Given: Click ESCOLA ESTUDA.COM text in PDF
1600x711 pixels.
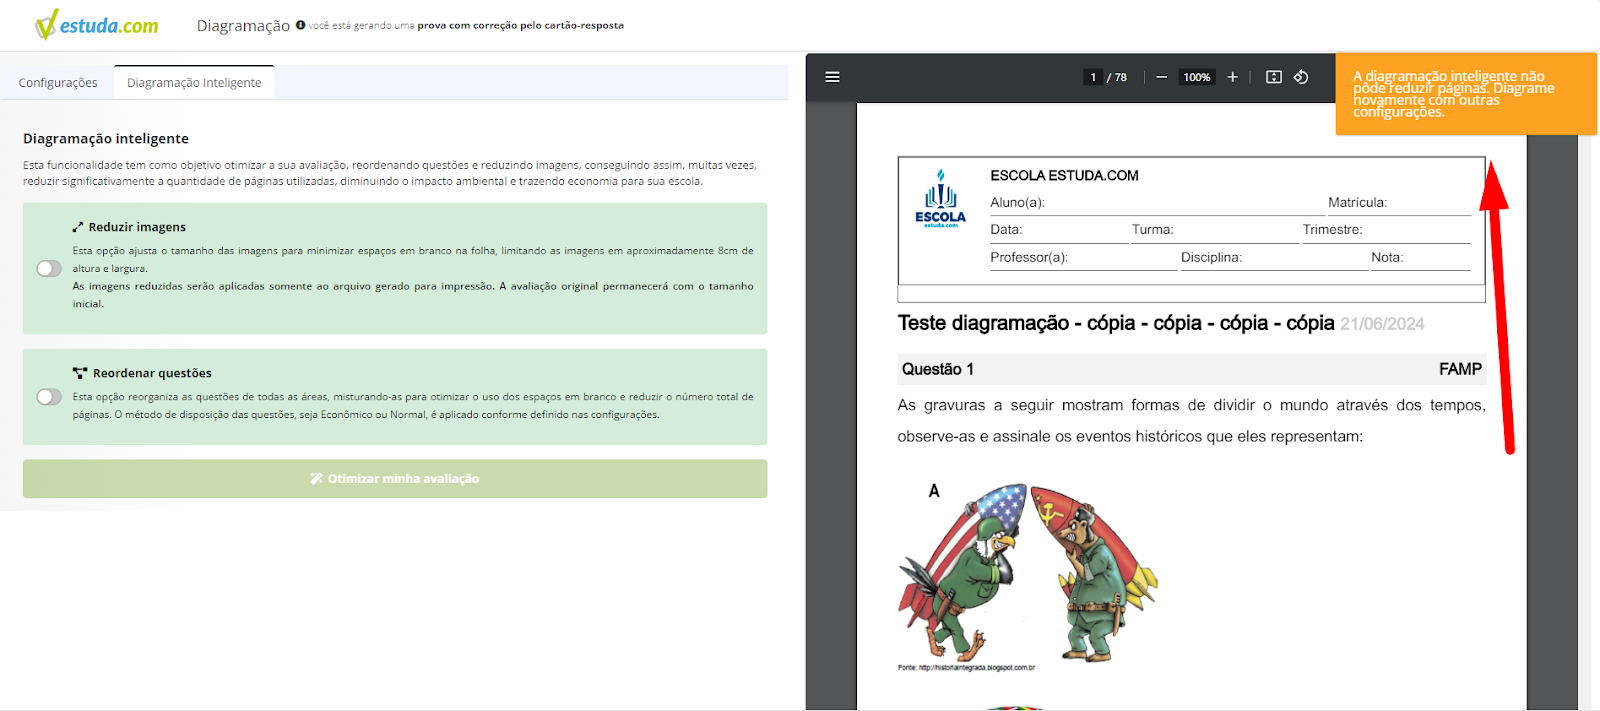Looking at the screenshot, I should click(x=1064, y=175).
